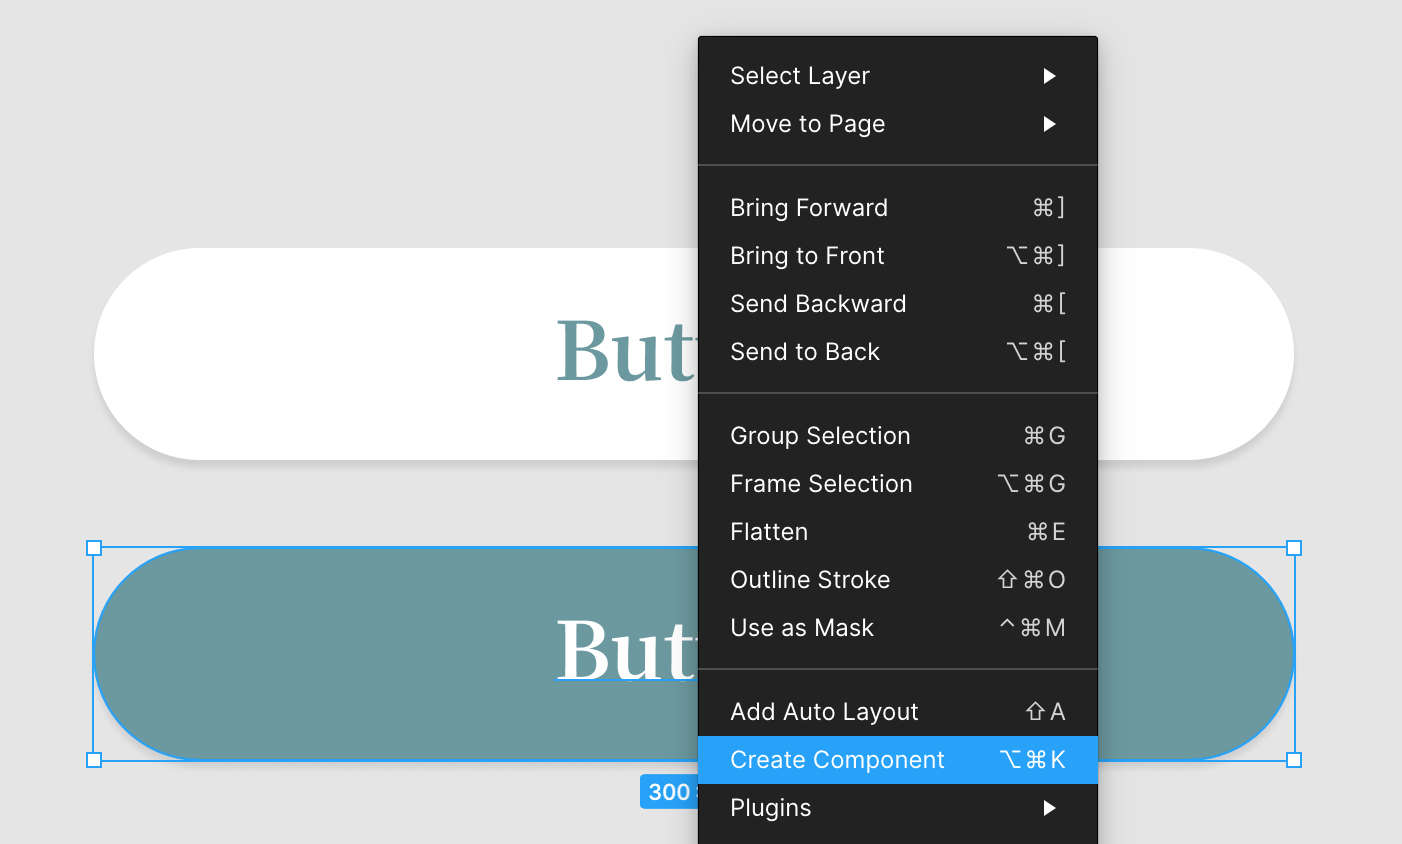
Task: Apply Outline Stroke to selection
Action: click(810, 580)
